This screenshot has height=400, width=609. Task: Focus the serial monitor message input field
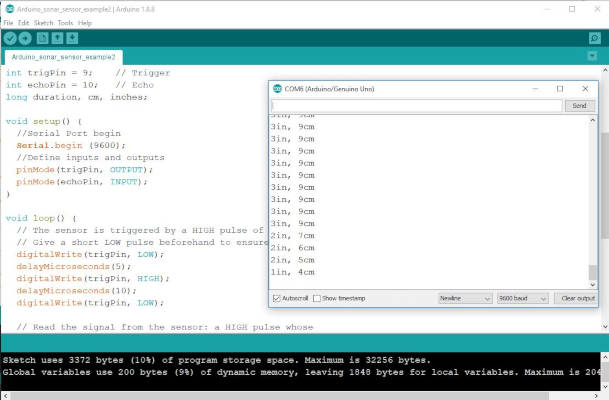pos(416,106)
